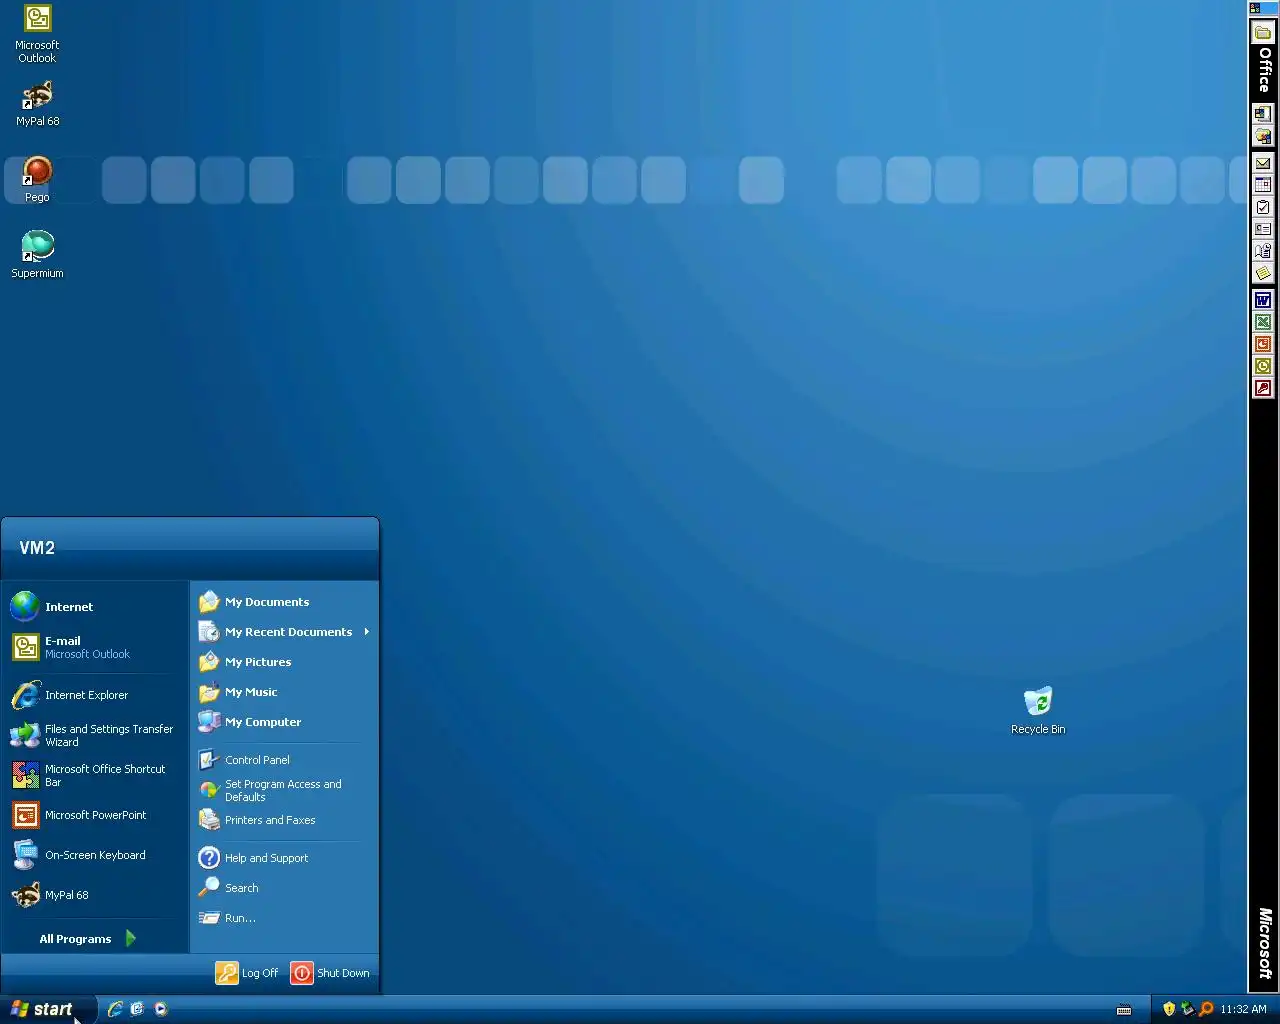
Task: Open My Computer in Start menu
Action: point(285,722)
